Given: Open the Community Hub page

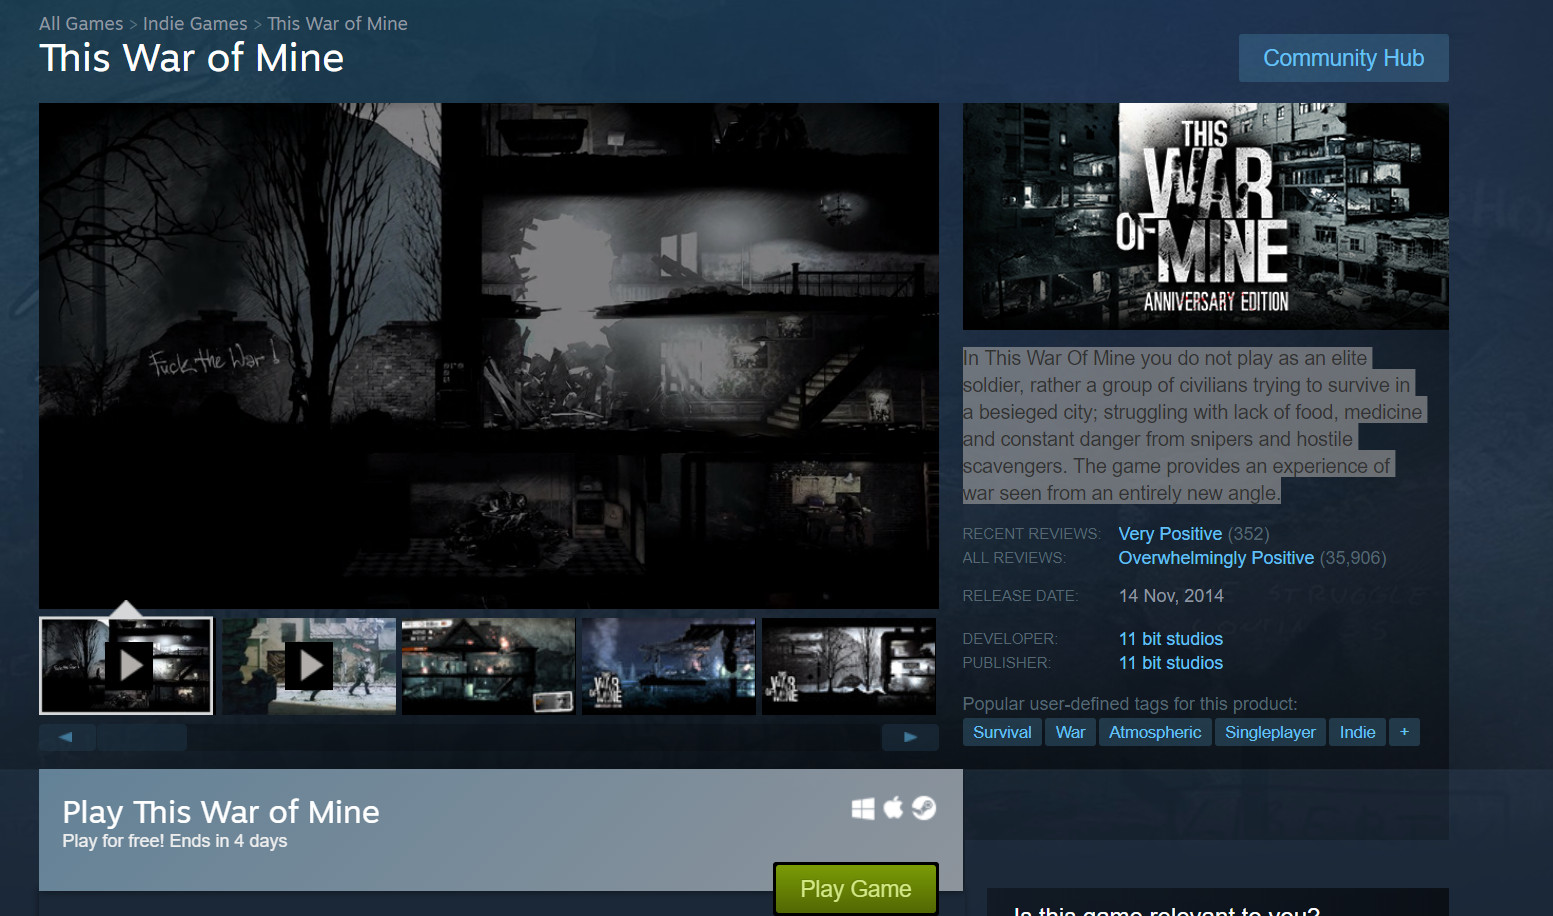Looking at the screenshot, I should (1343, 58).
